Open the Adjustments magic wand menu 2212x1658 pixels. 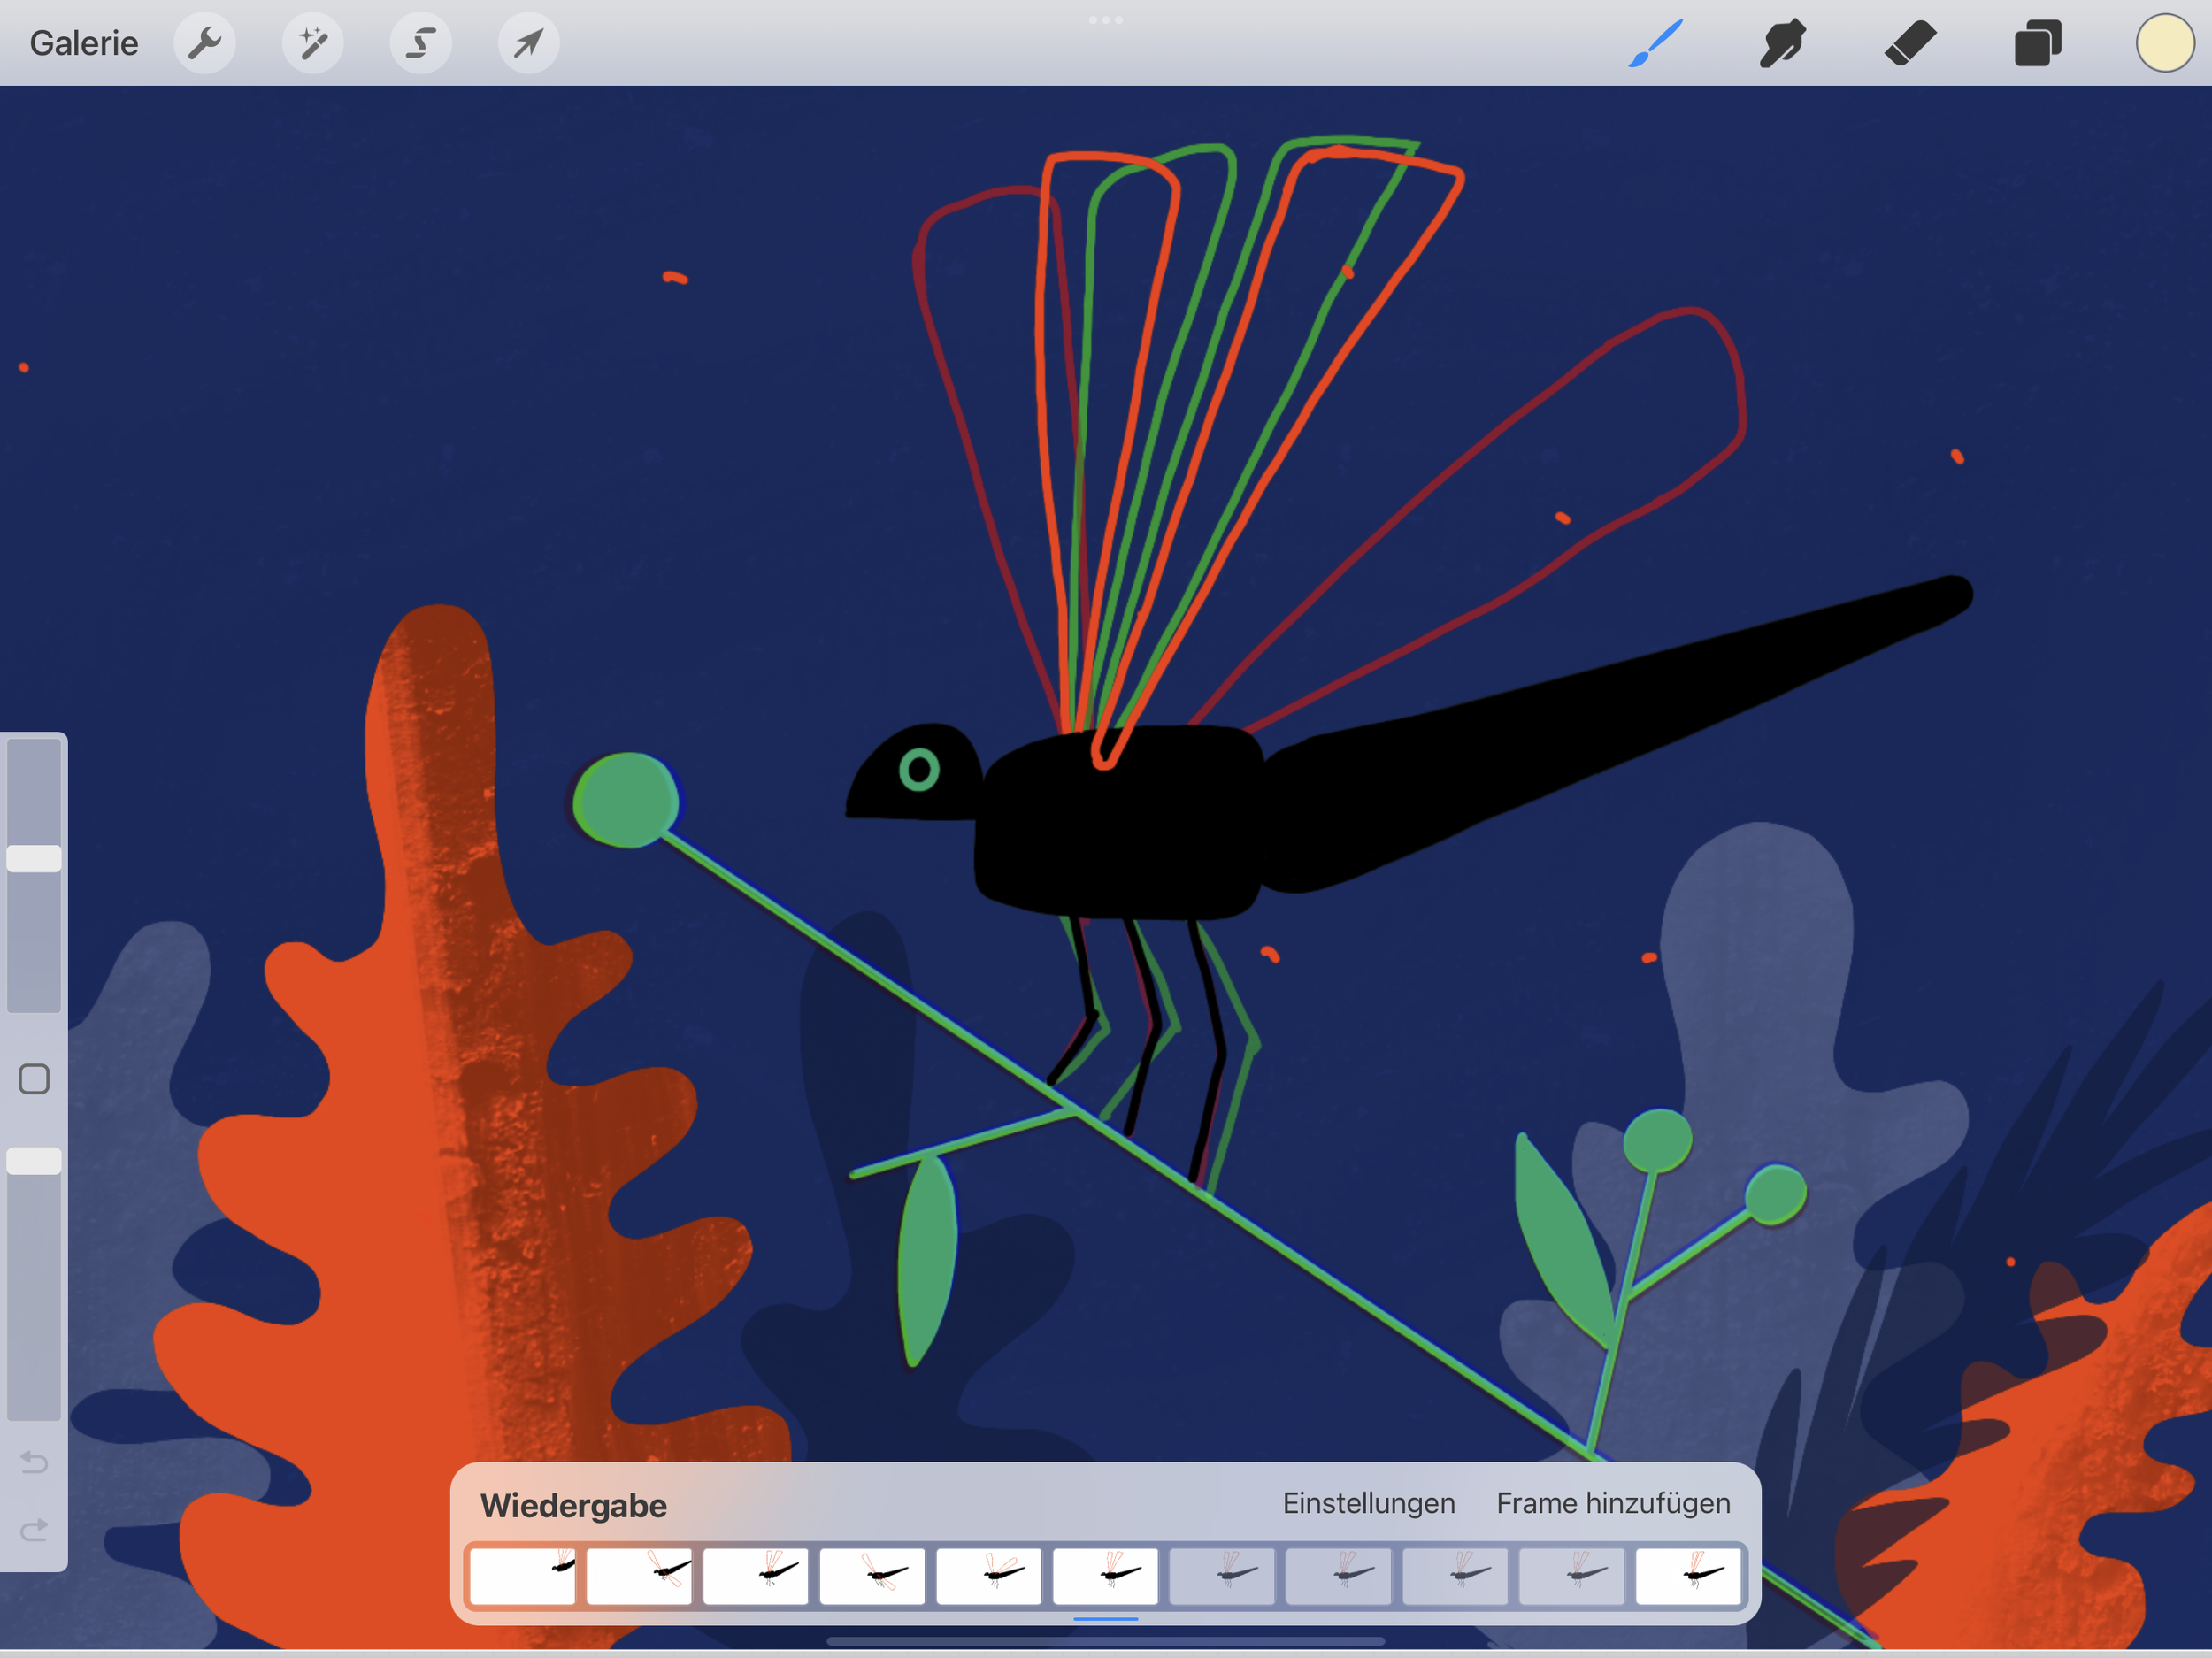click(x=313, y=43)
